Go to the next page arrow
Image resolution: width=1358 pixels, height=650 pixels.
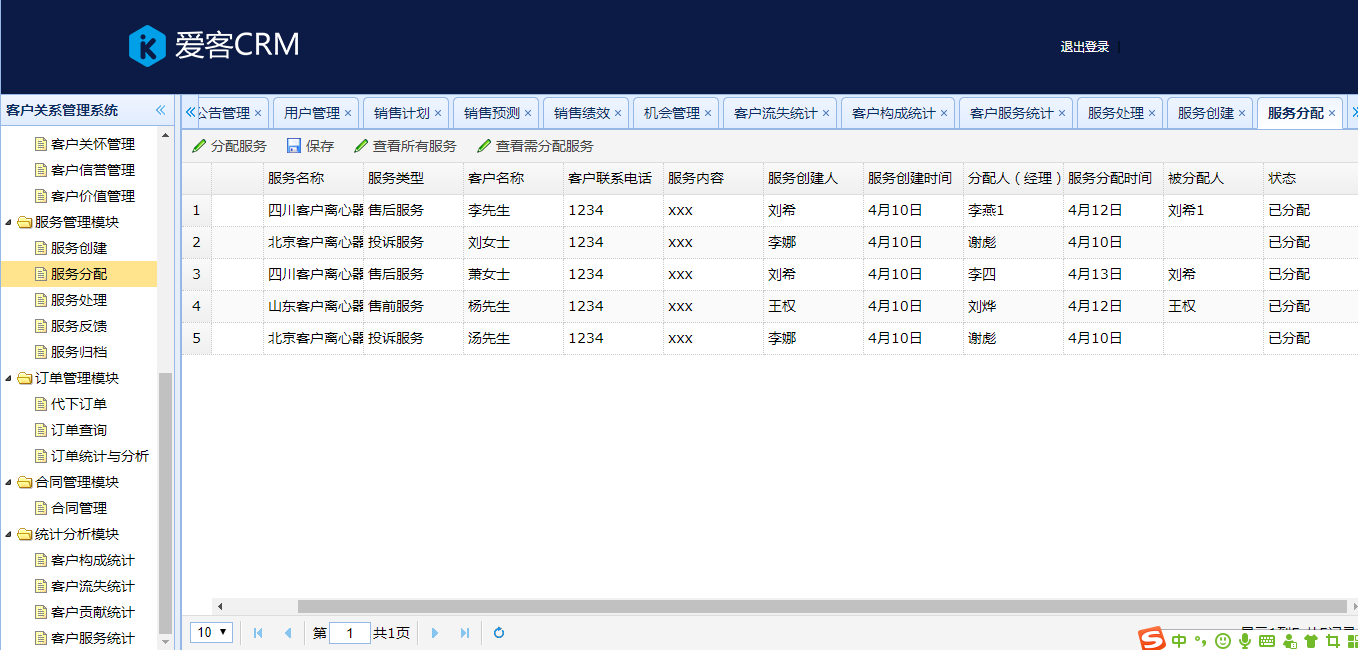434,632
